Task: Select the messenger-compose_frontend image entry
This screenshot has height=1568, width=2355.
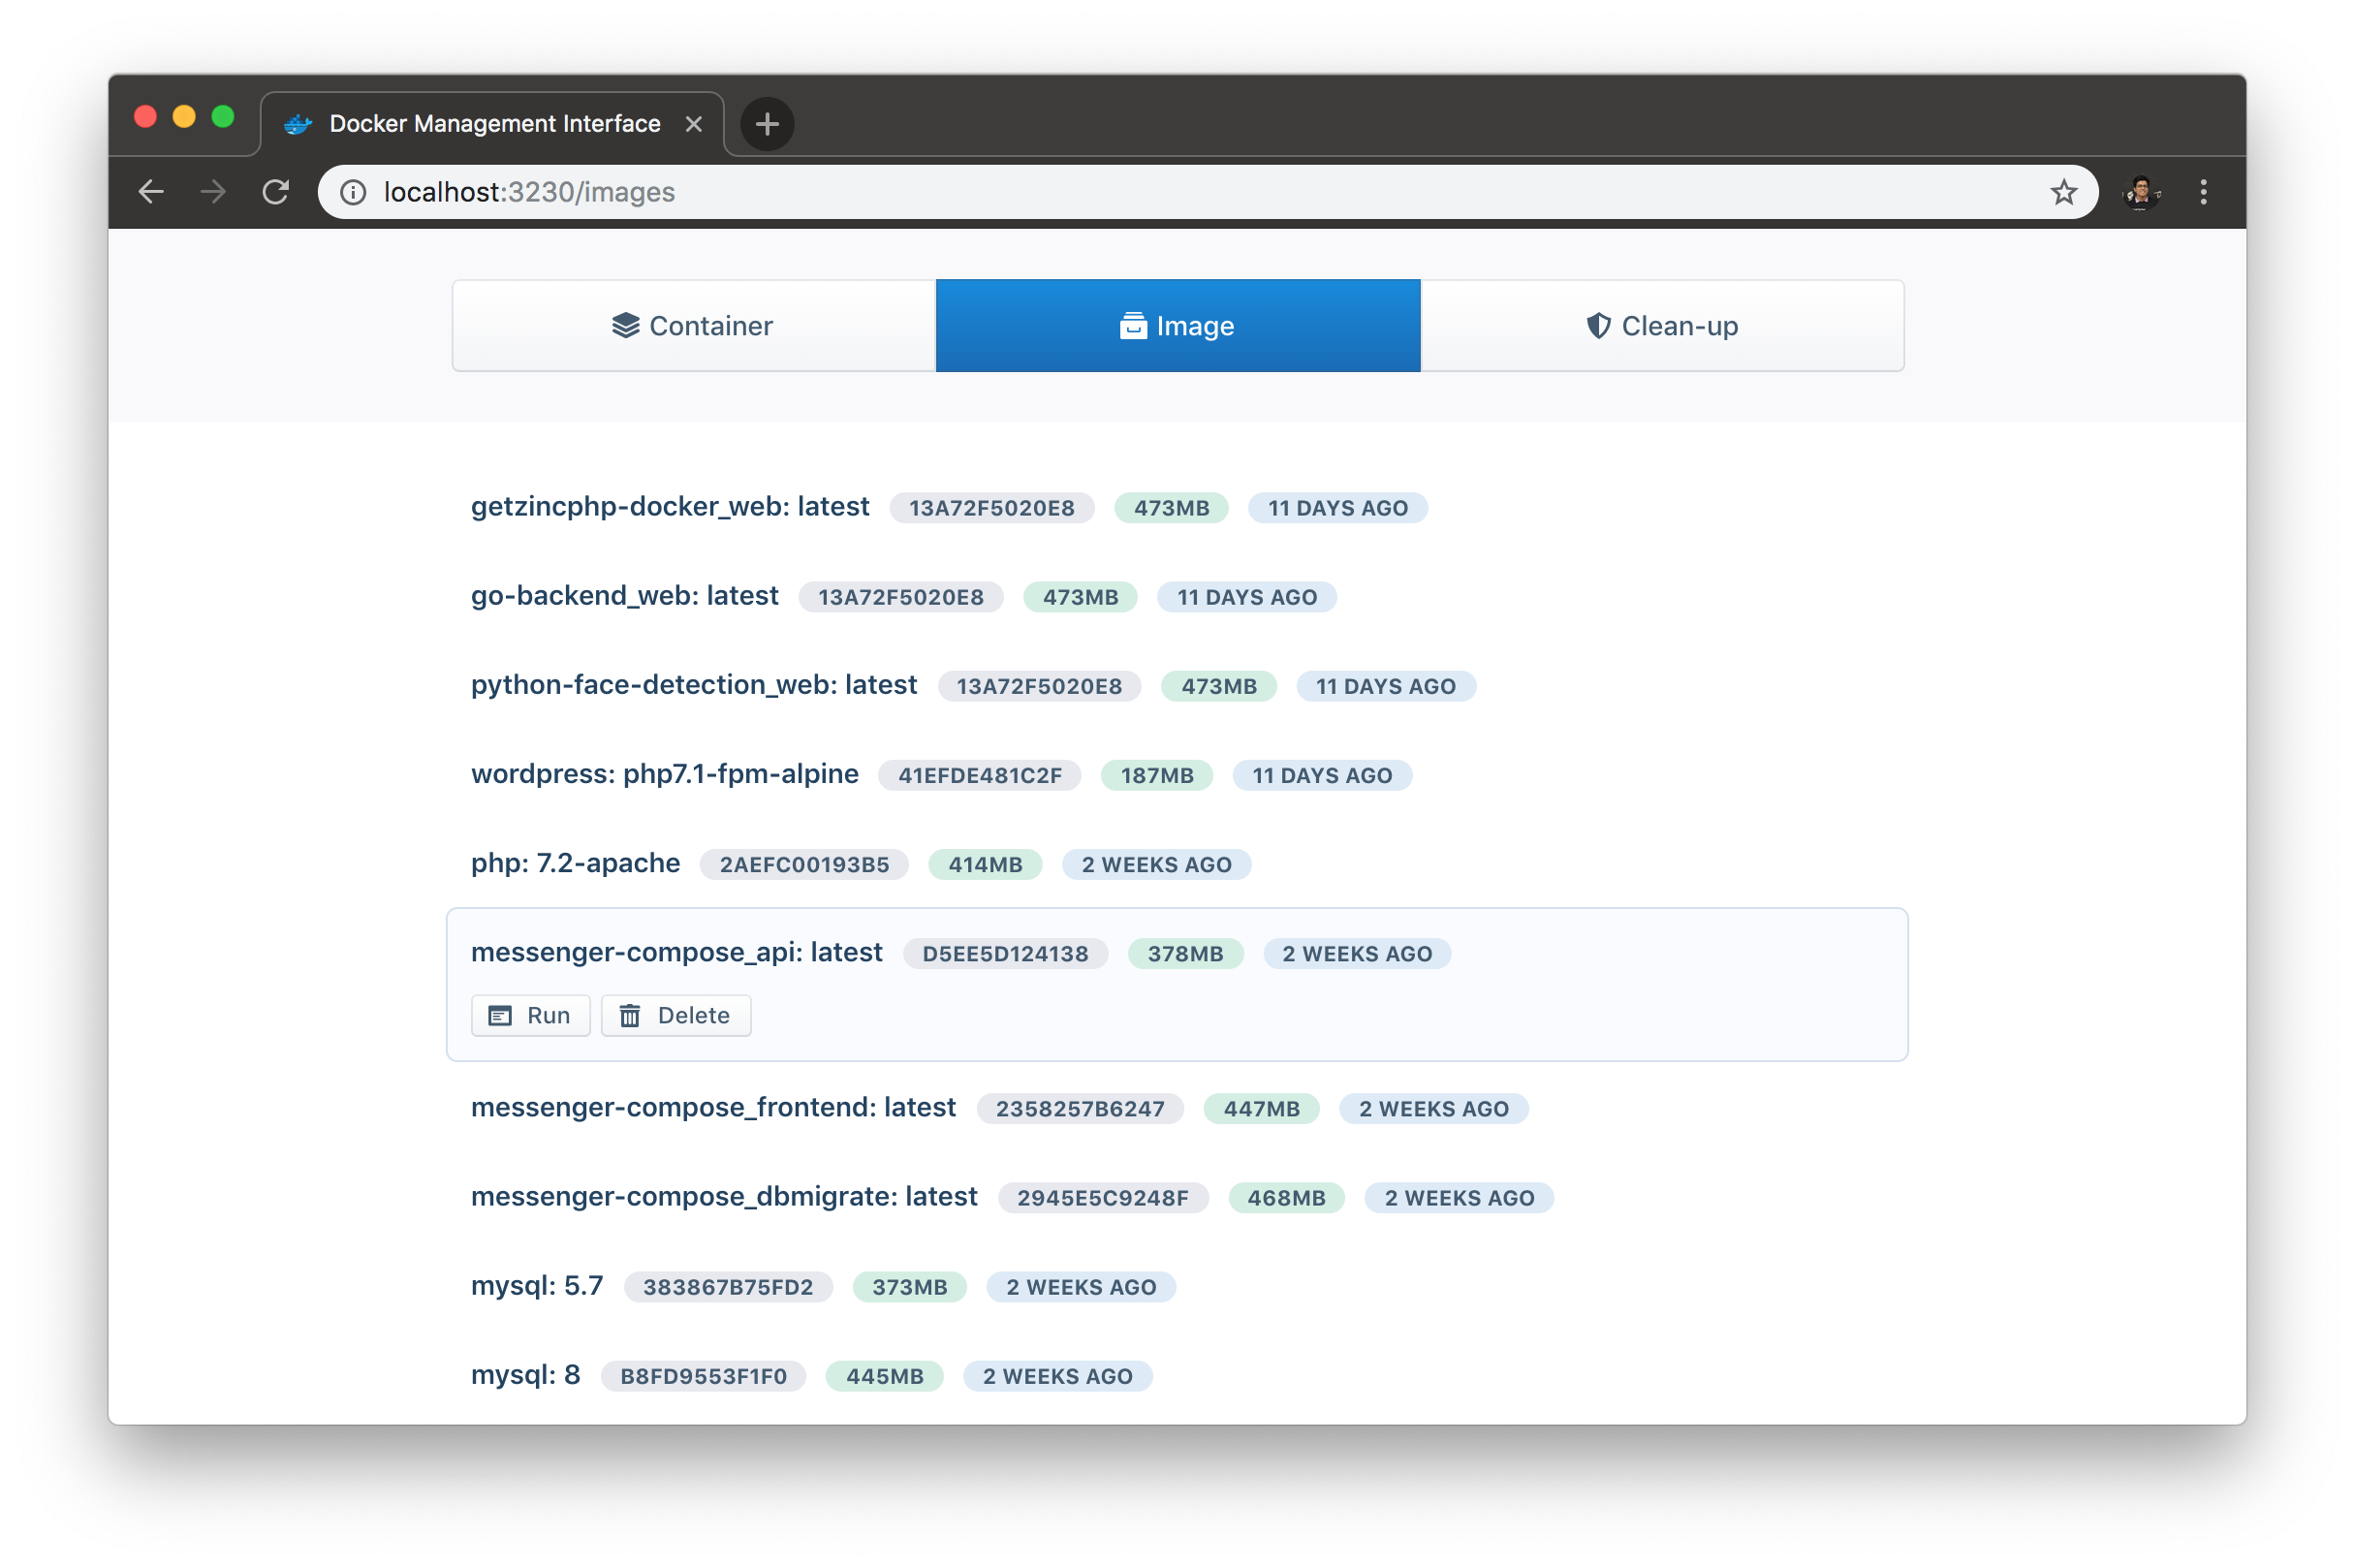Action: click(713, 1108)
